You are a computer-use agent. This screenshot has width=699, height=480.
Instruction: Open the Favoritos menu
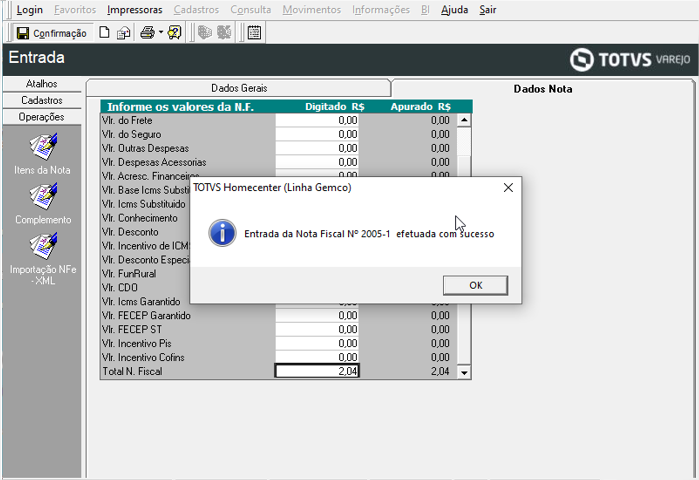[75, 9]
